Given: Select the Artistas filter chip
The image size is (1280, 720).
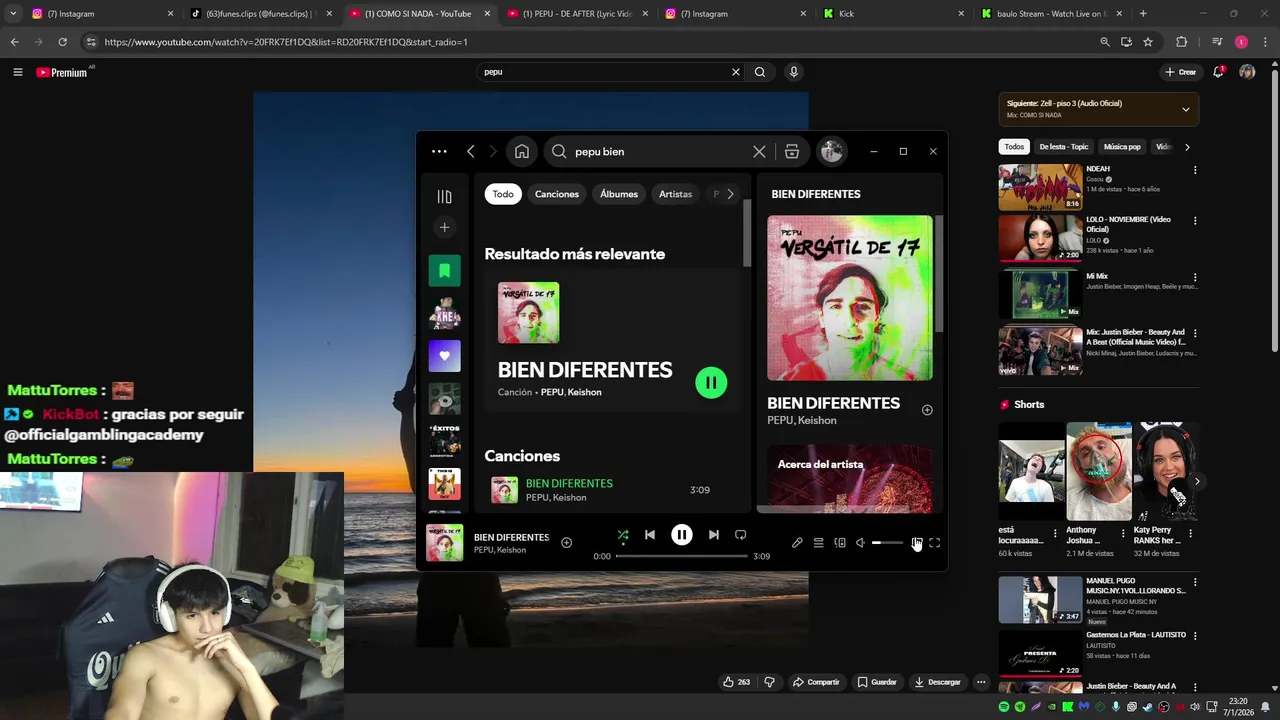Looking at the screenshot, I should (675, 194).
